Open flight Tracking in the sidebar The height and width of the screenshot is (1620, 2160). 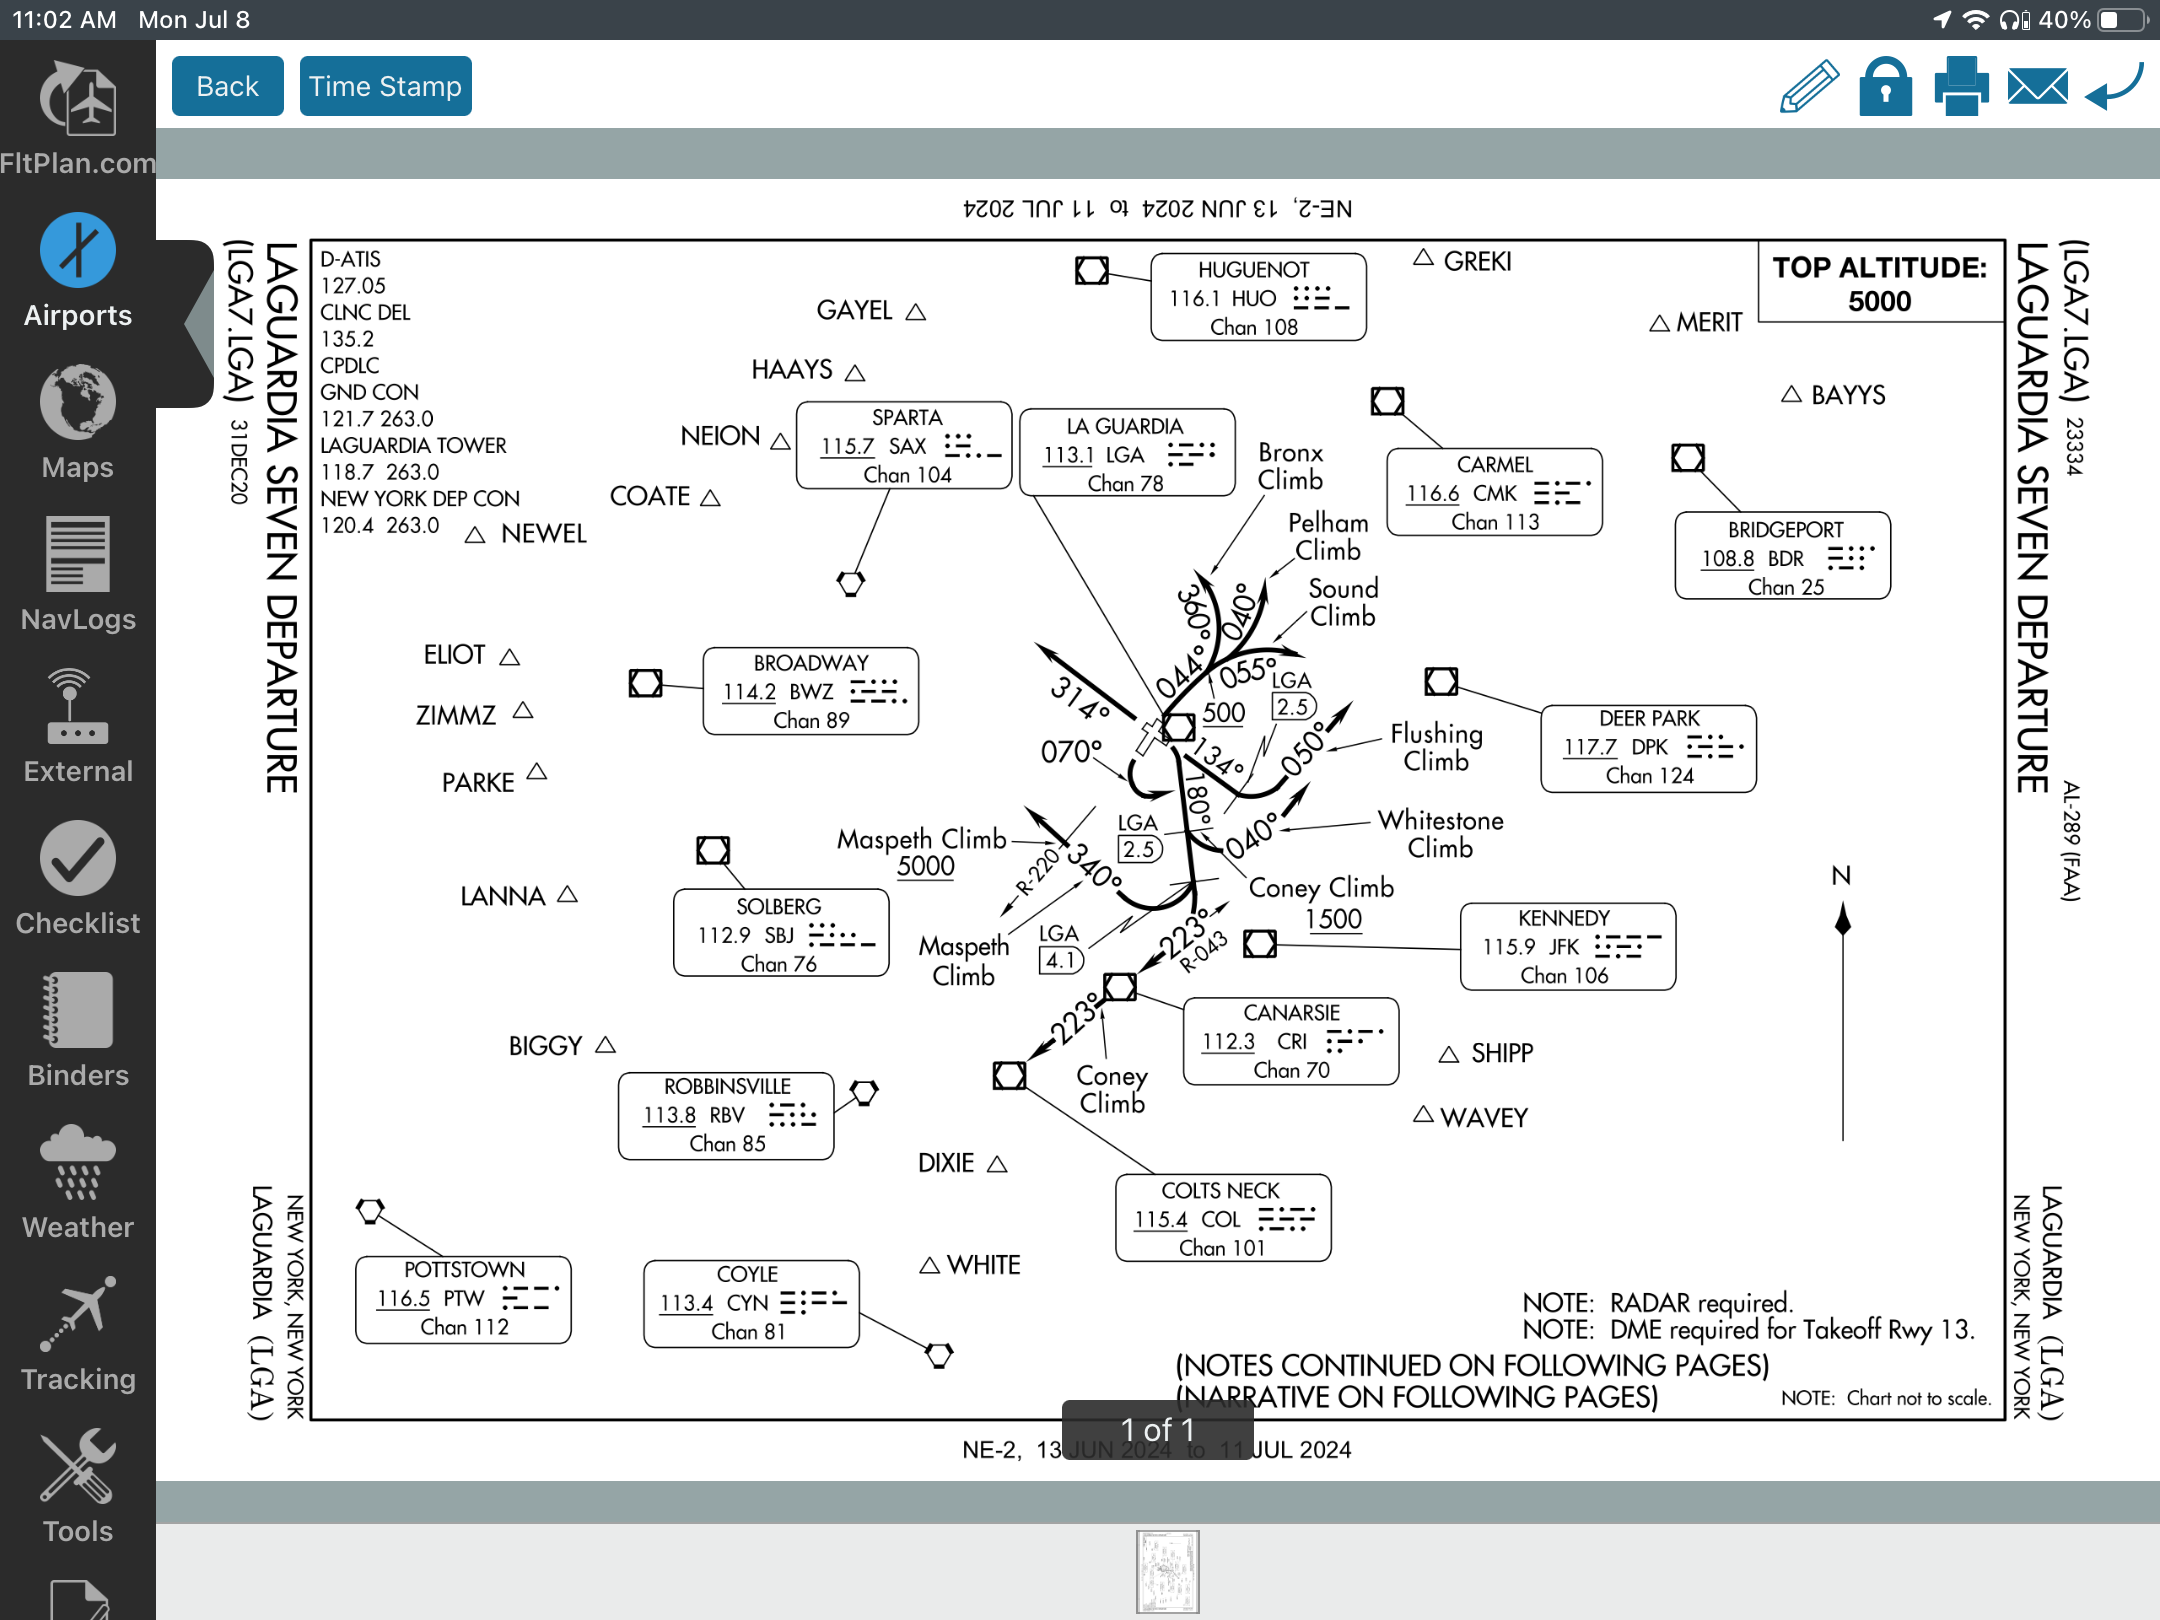[x=77, y=1334]
